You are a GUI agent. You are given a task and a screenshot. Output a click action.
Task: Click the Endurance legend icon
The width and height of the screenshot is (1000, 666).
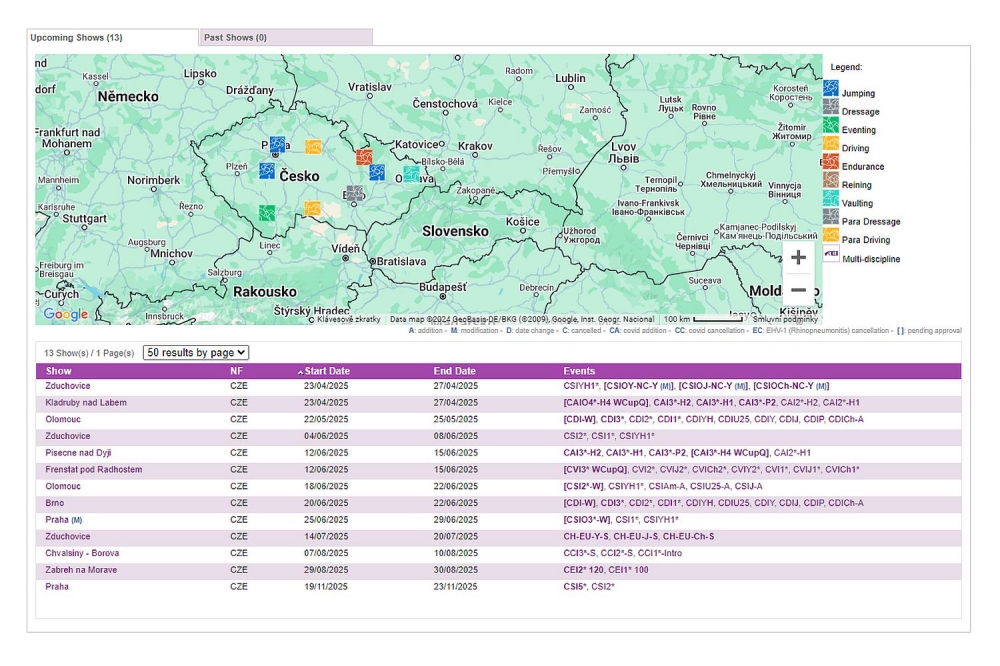coord(830,161)
